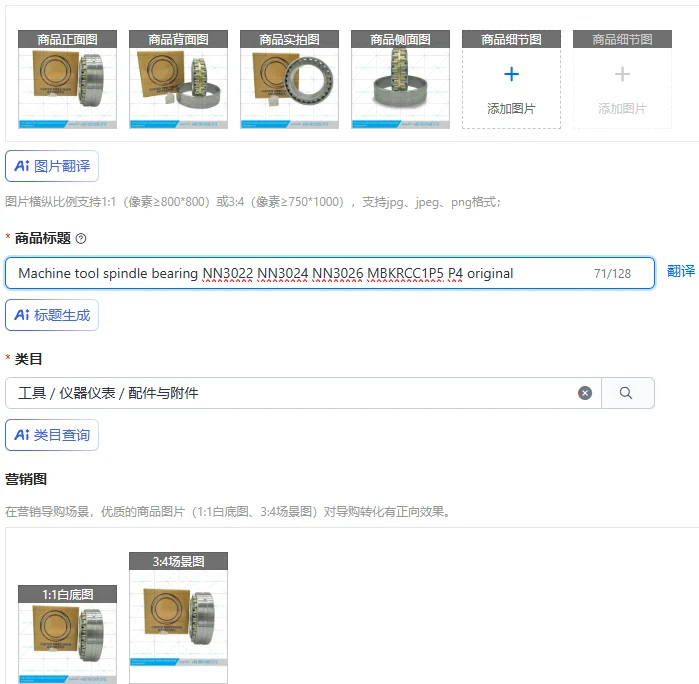This screenshot has width=699, height=684.
Task: Click the 翻译 link beside title field
Action: coord(681,271)
